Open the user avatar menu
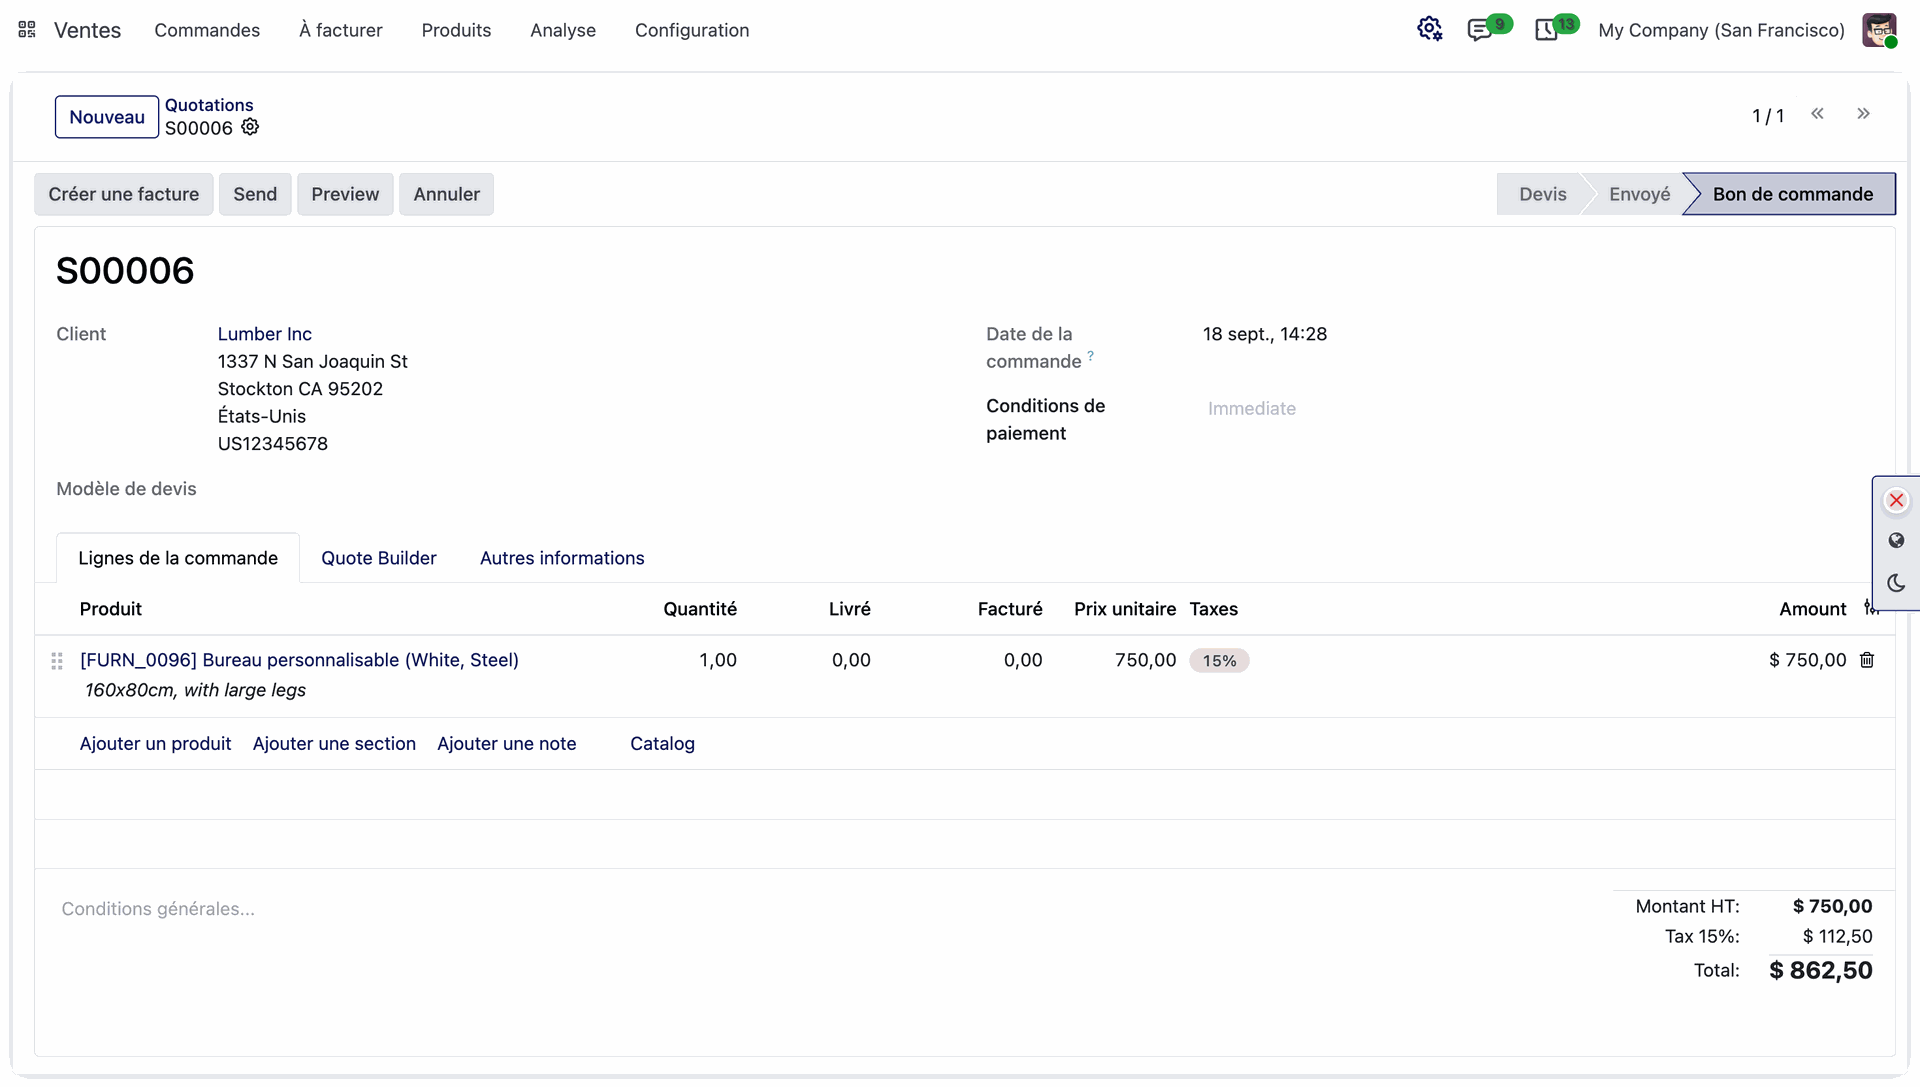Viewport: 1920px width, 1087px height. 1879,30
